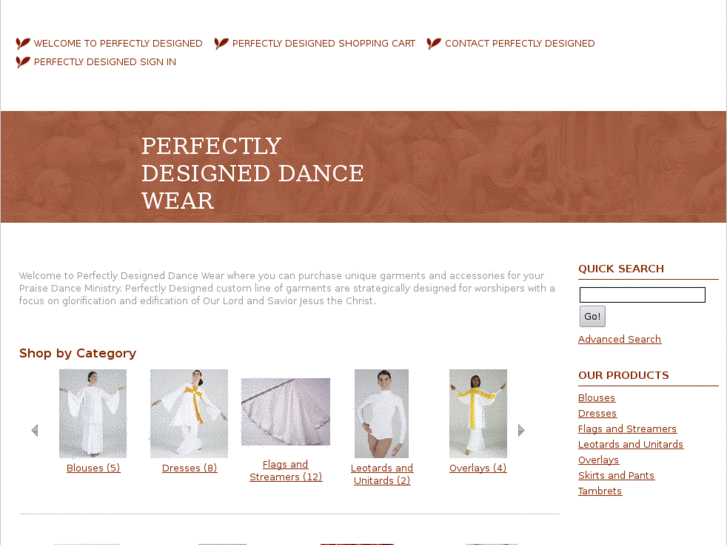Open Perfectly Designed Sign In menu item
The image size is (727, 545).
pyautogui.click(x=105, y=62)
